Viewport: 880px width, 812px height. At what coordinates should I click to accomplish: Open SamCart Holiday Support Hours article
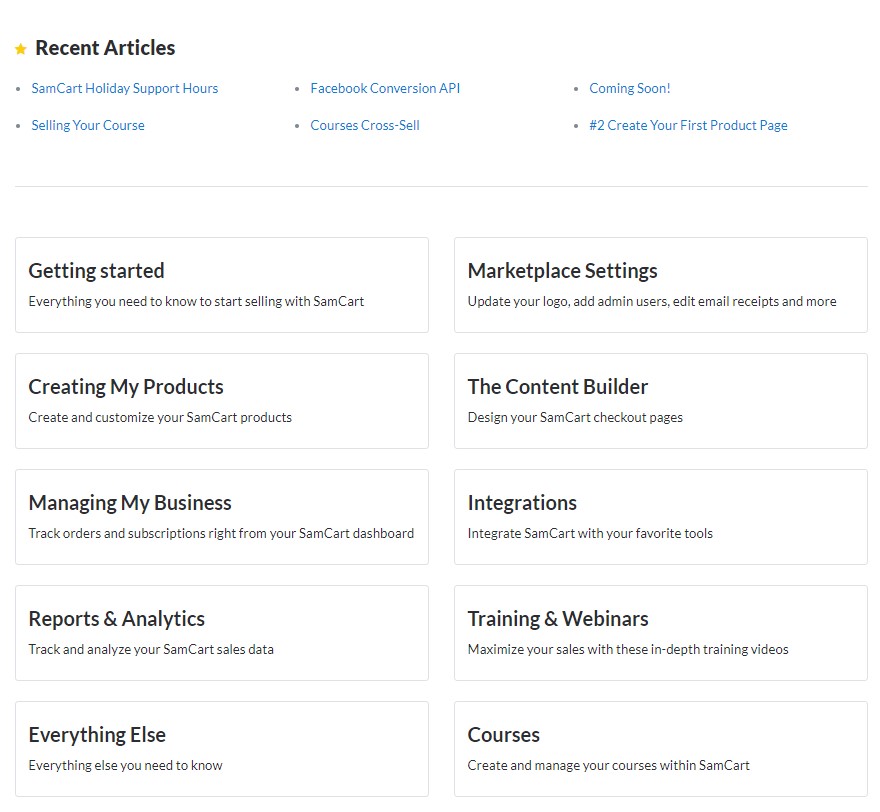pos(124,88)
